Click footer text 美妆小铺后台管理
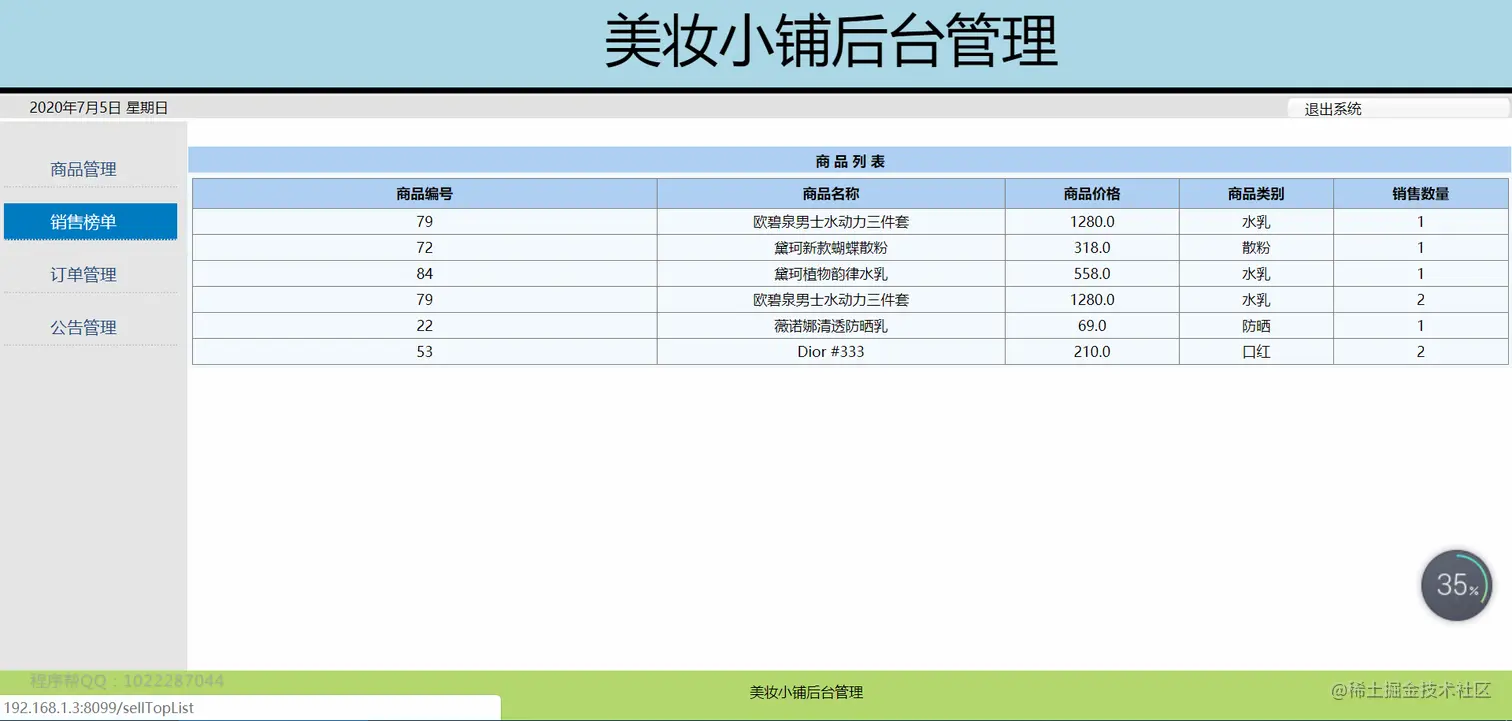This screenshot has height=721, width=1512. click(x=806, y=692)
